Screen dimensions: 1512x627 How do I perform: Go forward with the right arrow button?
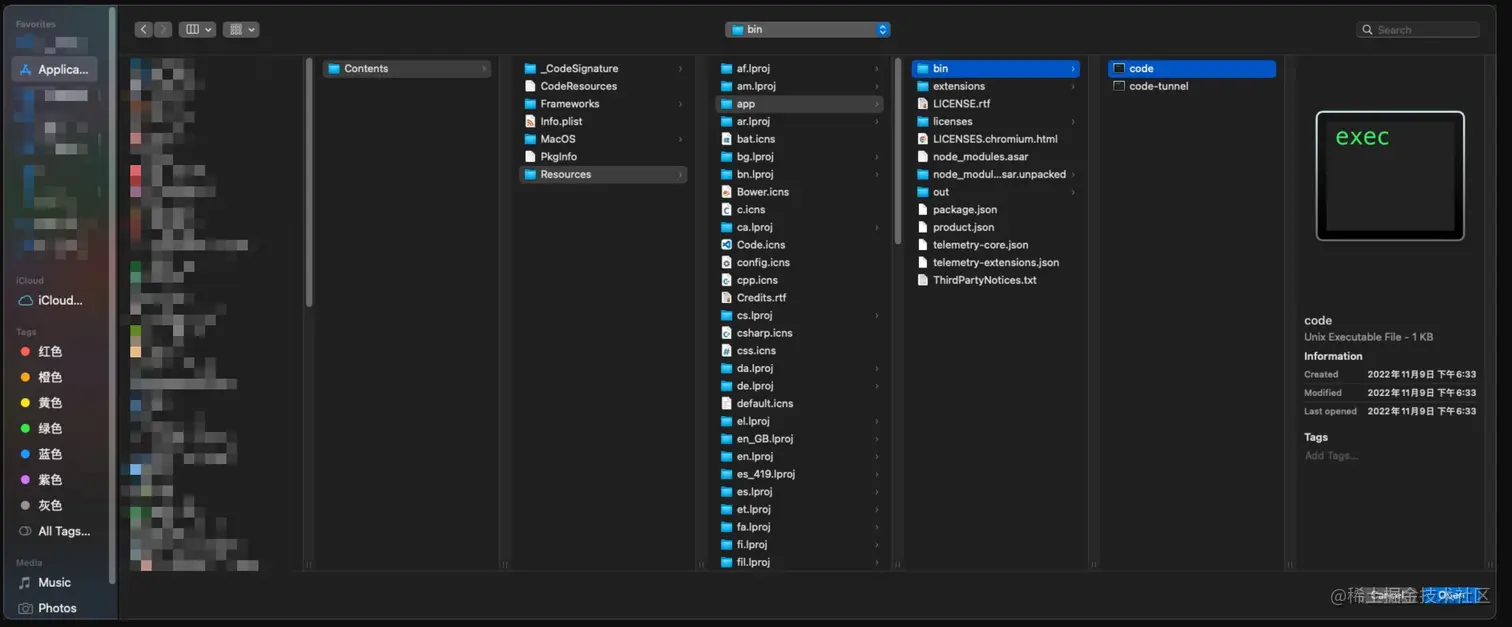164,30
